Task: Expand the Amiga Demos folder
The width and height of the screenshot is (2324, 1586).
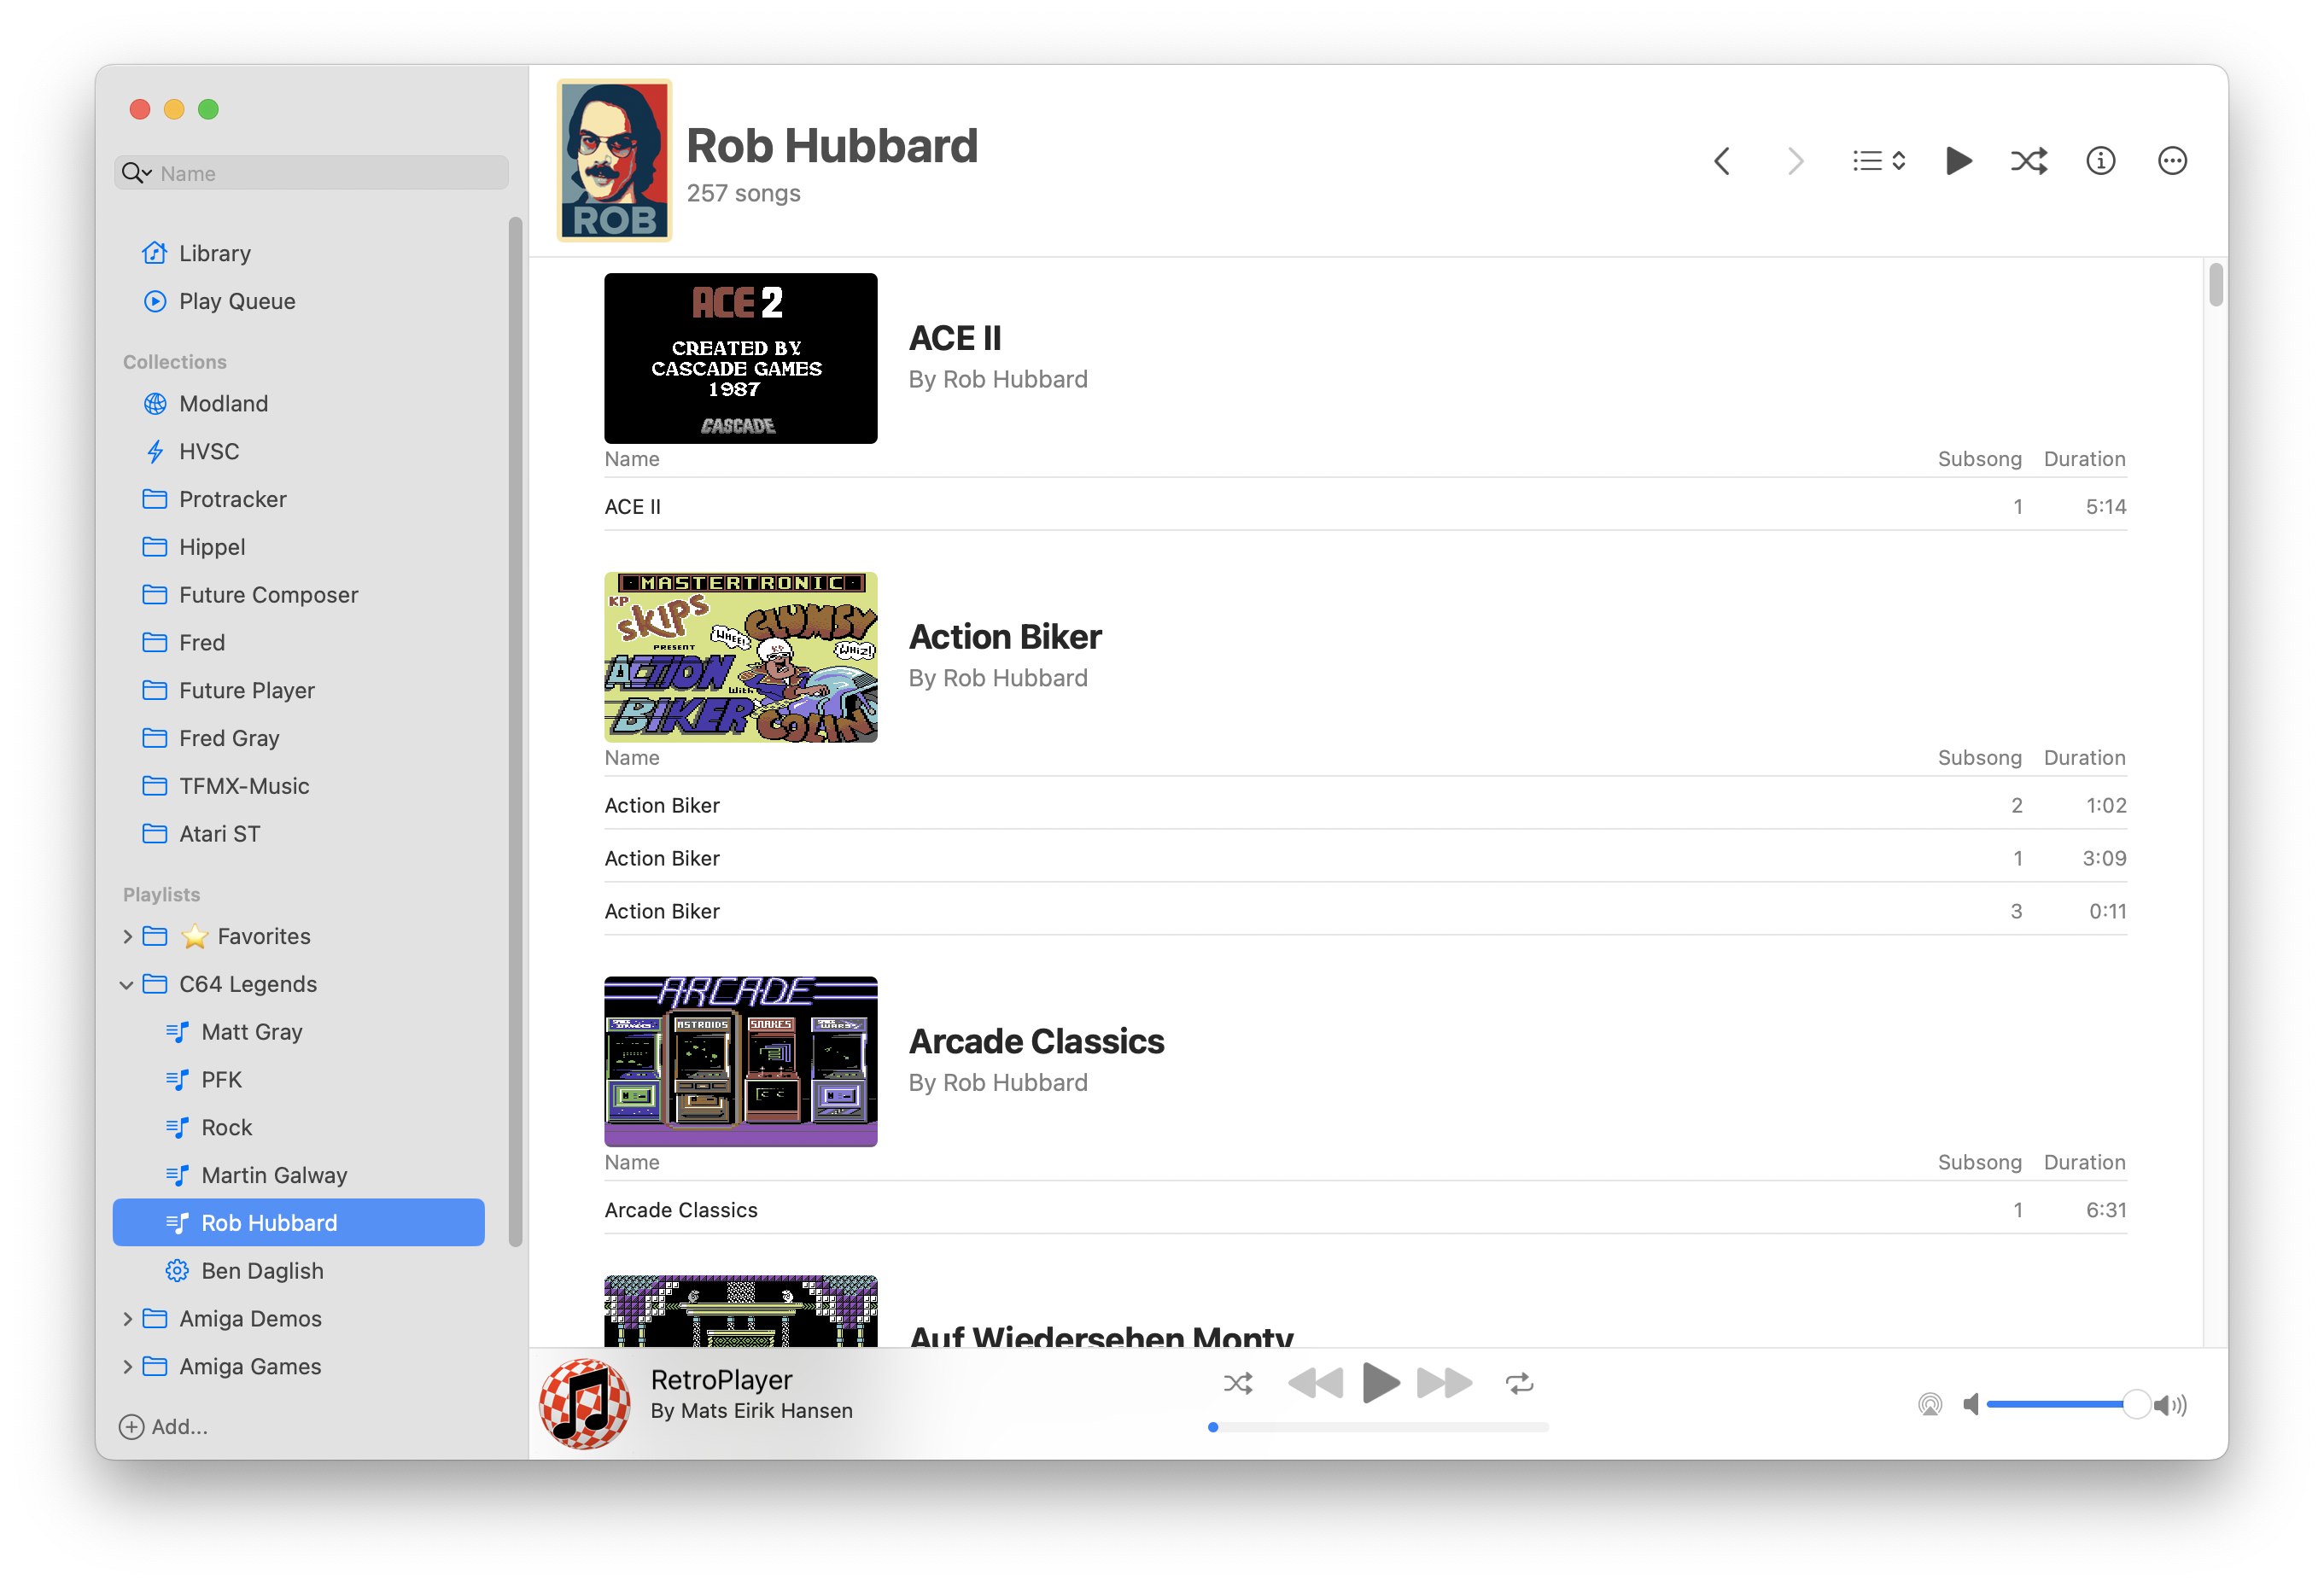Action: [128, 1318]
